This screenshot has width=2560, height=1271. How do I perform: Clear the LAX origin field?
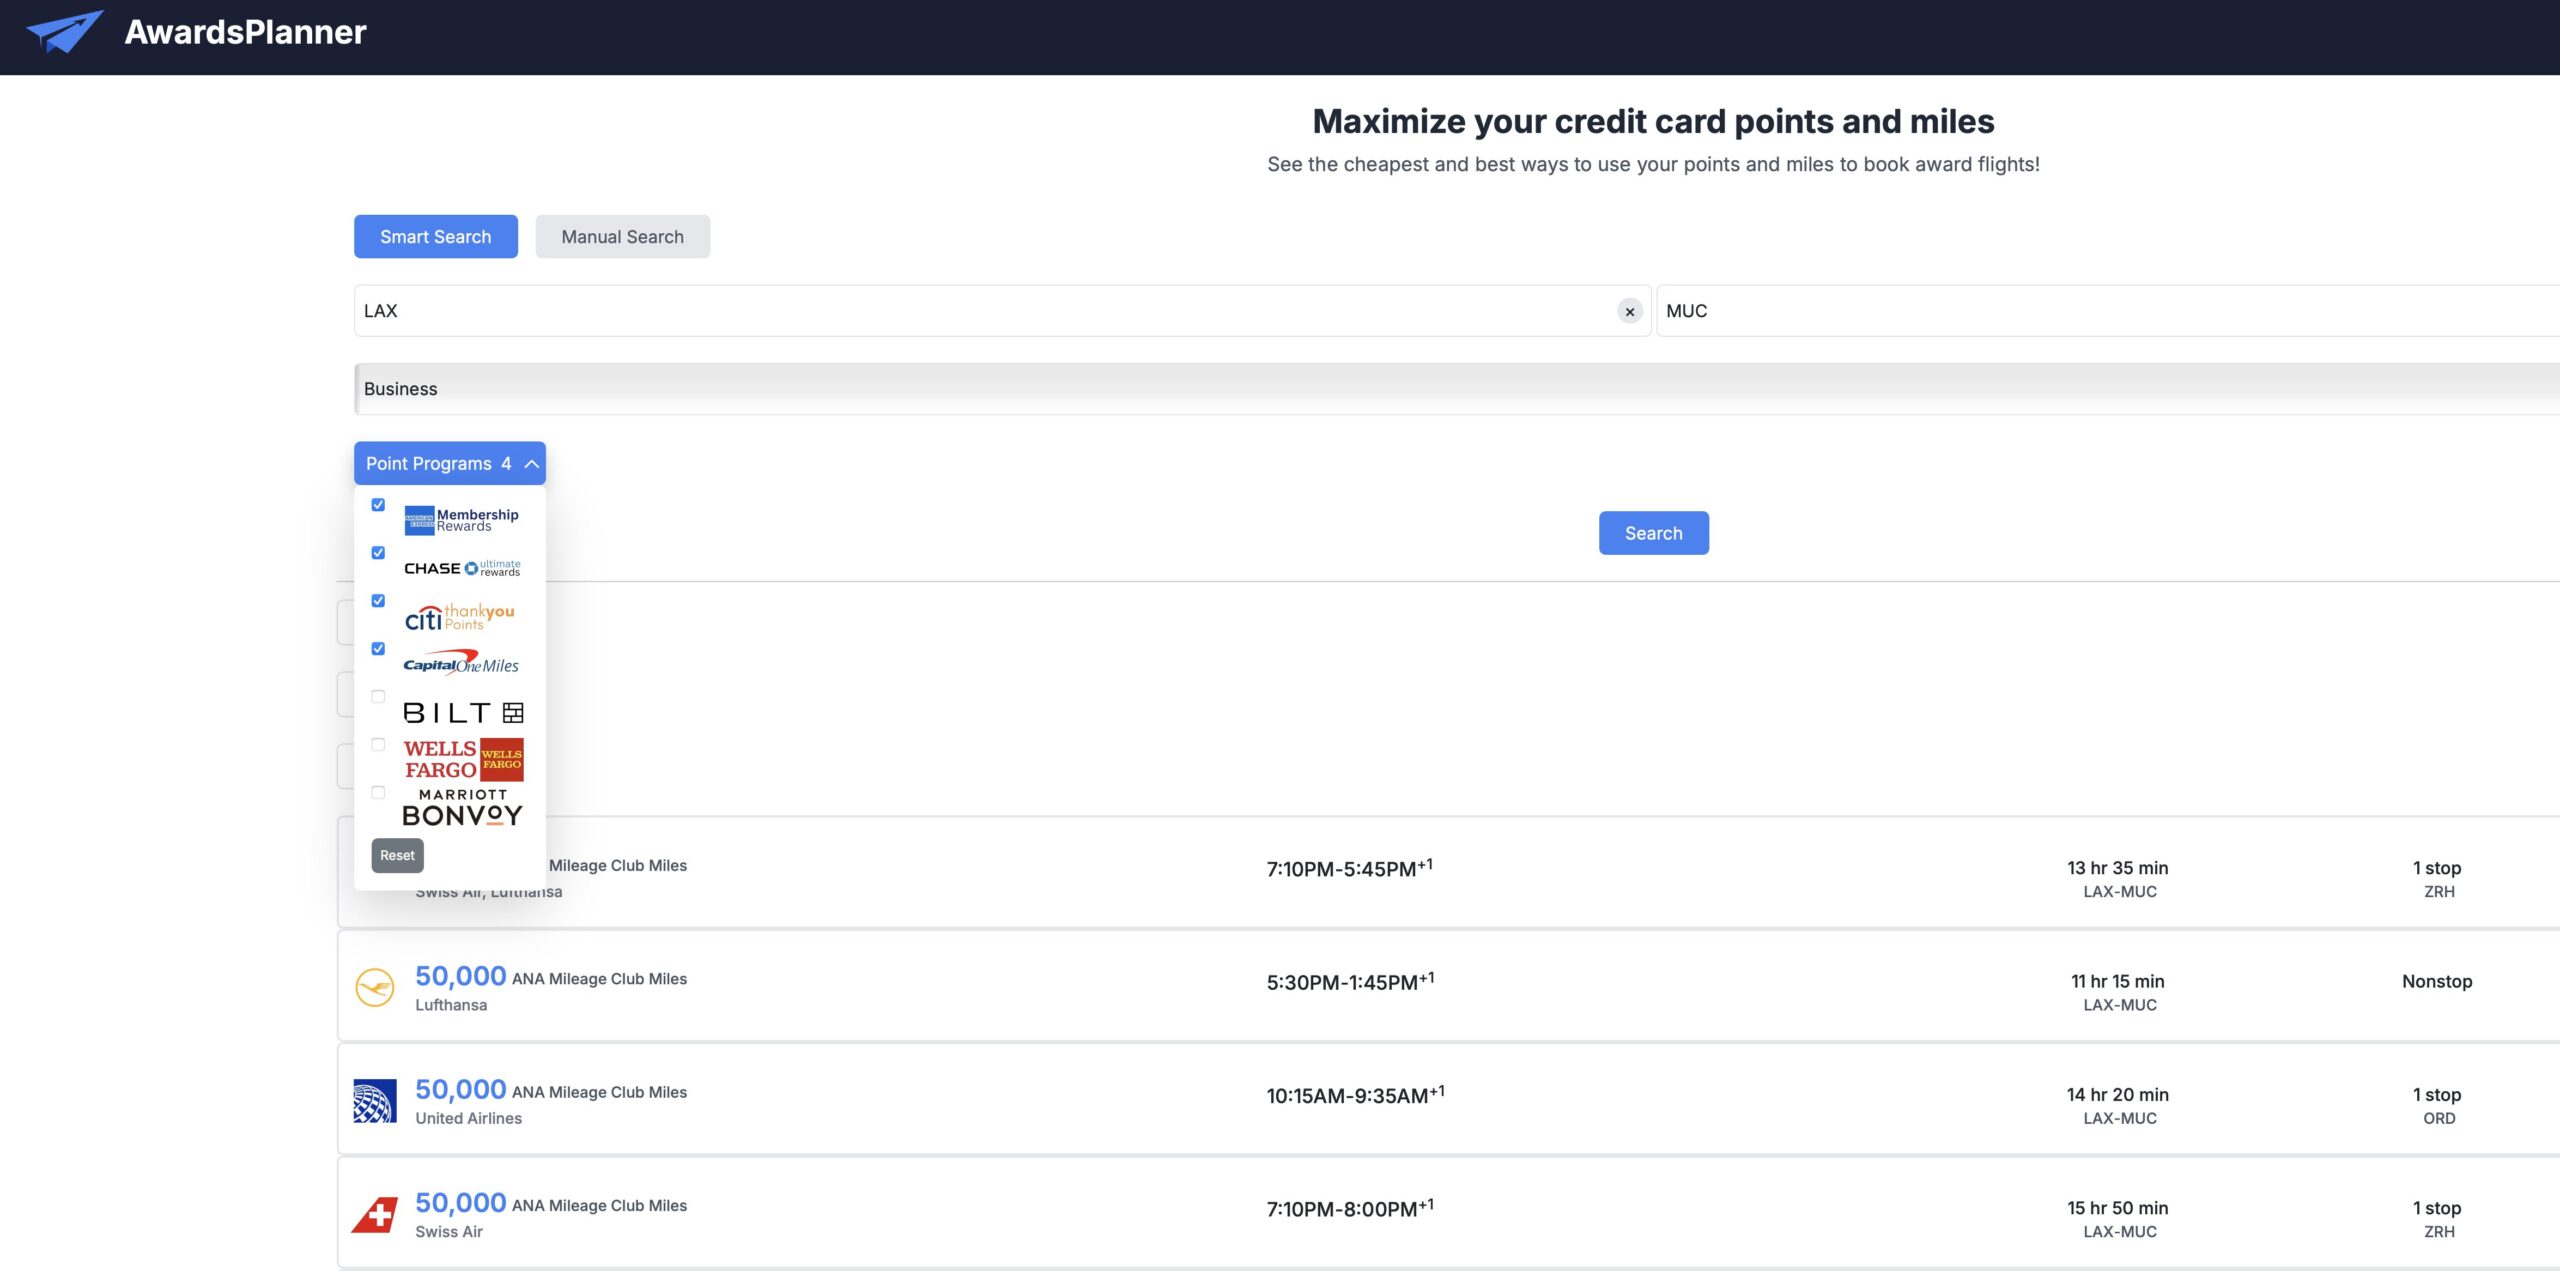pos(1630,312)
